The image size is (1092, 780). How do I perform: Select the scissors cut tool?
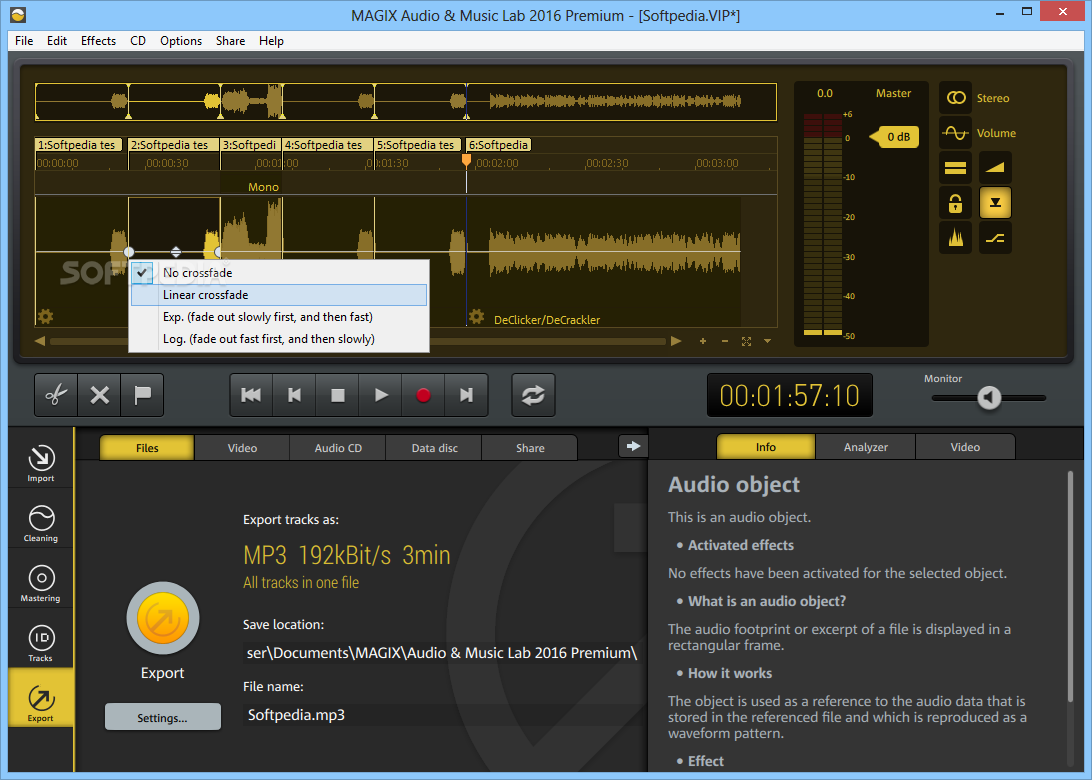(56, 395)
